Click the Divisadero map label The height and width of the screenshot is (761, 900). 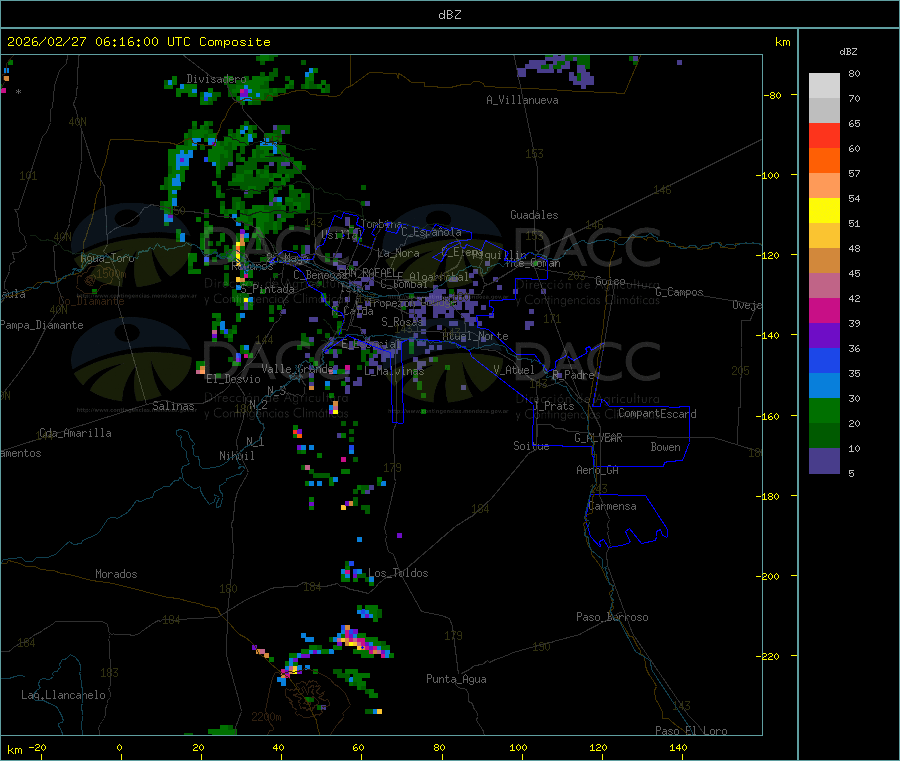tap(216, 79)
